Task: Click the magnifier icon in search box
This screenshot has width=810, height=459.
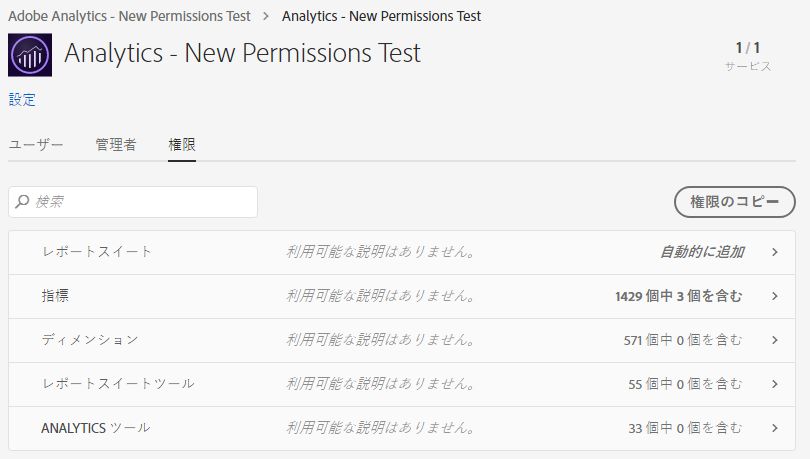Action: tap(23, 202)
